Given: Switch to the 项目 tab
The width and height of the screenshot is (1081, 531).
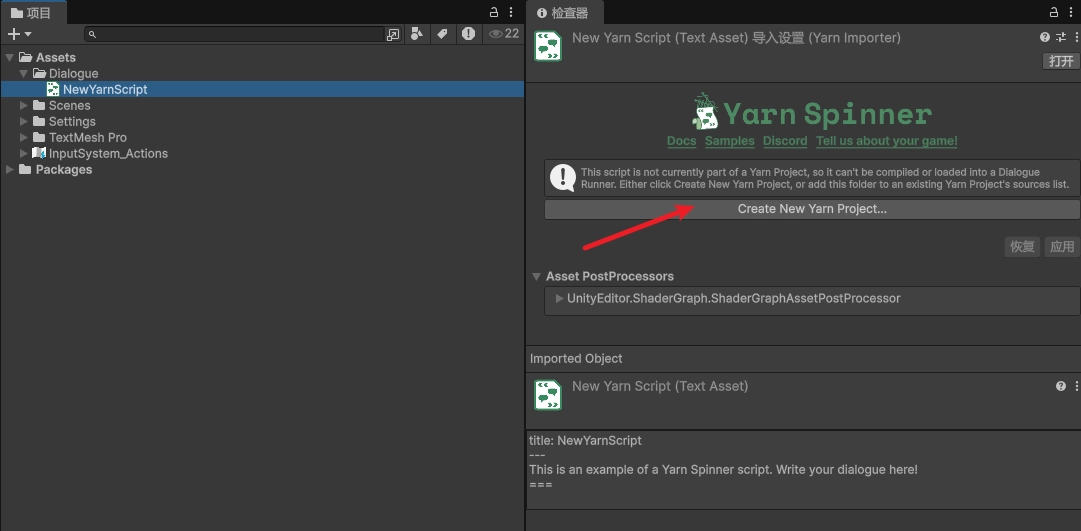Looking at the screenshot, I should (x=33, y=12).
